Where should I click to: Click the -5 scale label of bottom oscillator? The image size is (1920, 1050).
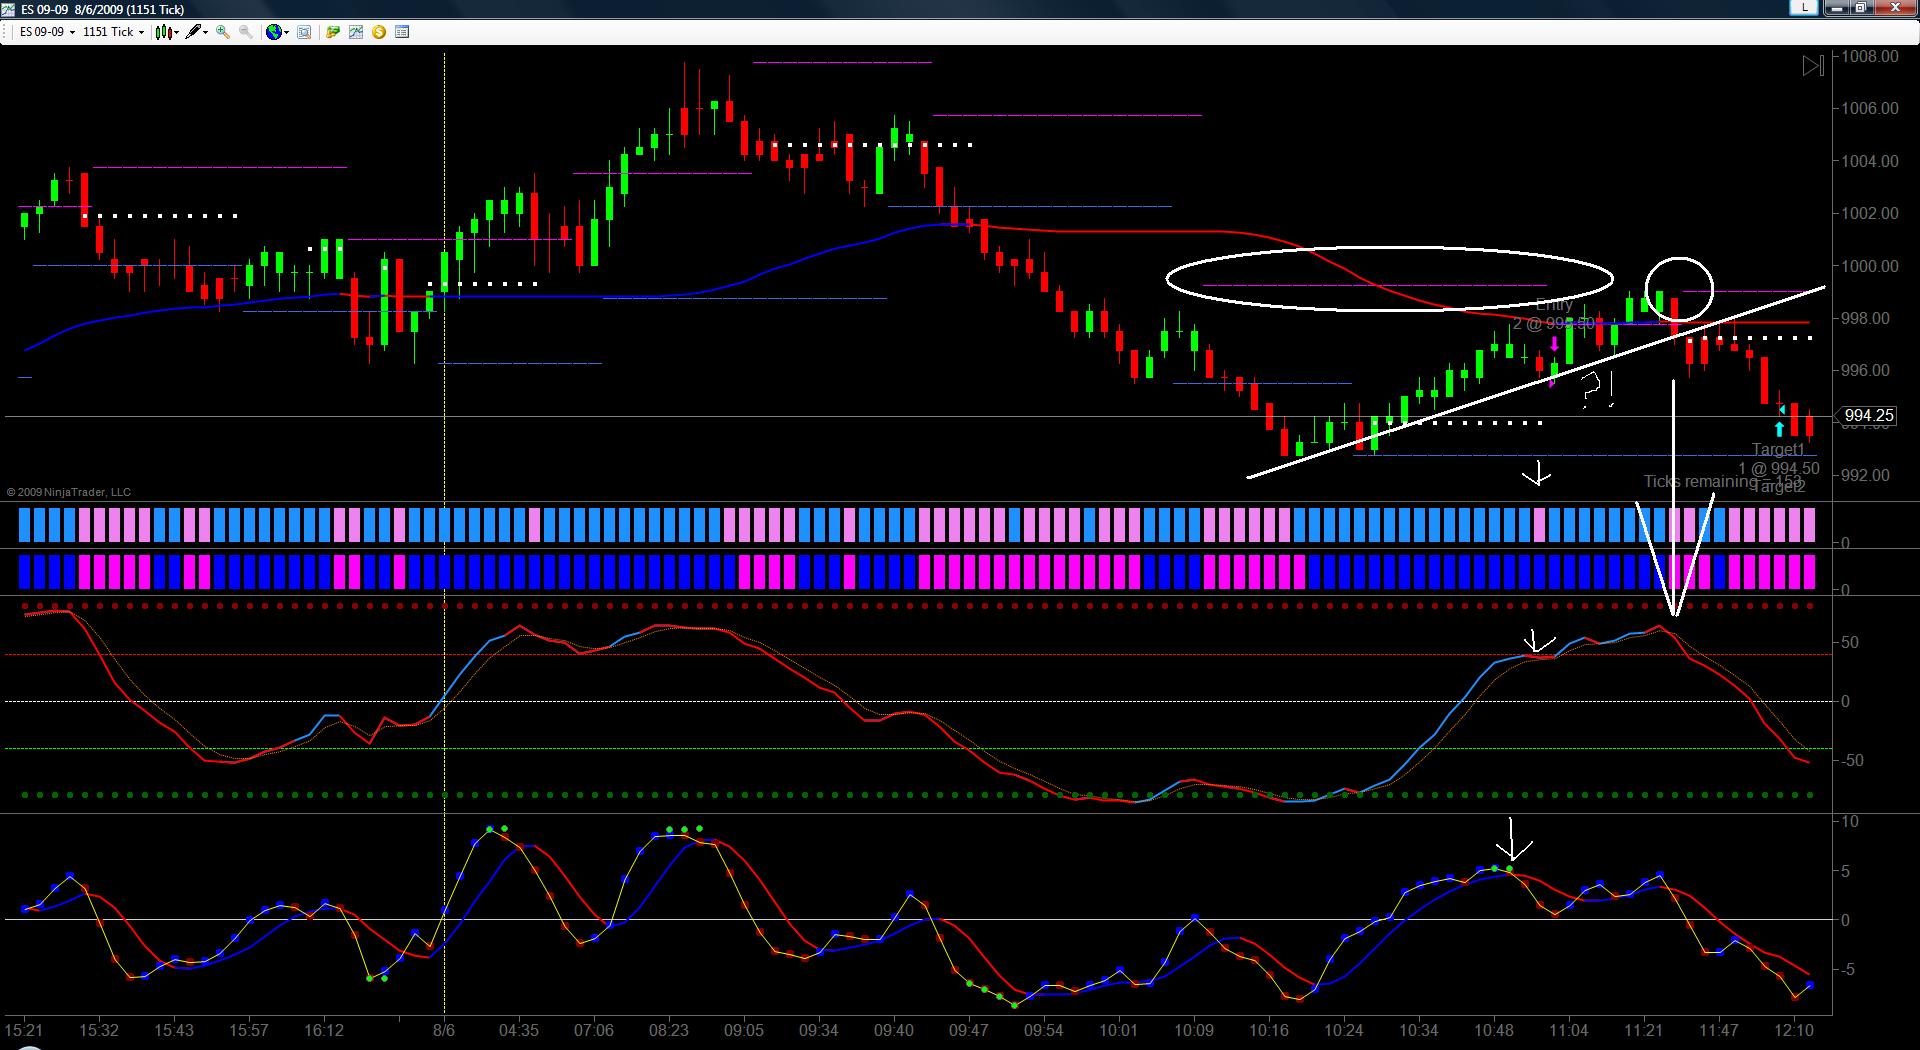click(x=1847, y=970)
